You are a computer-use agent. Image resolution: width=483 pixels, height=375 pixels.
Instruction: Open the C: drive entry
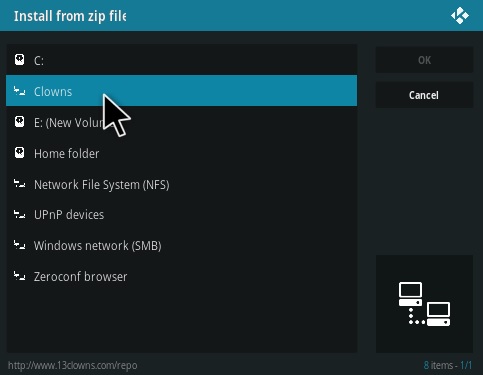[182, 60]
